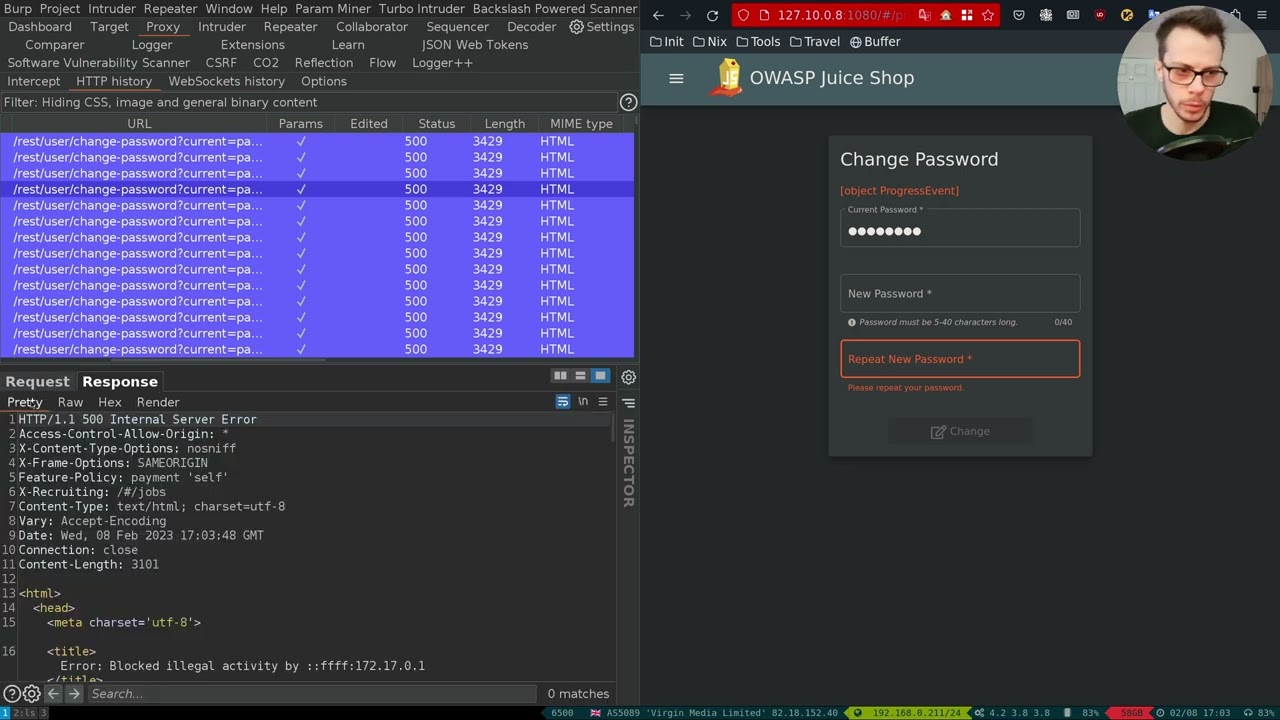Sort history by Edited column

point(369,124)
